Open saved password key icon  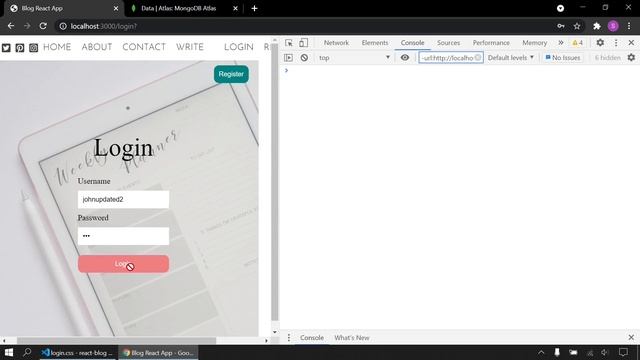561,26
